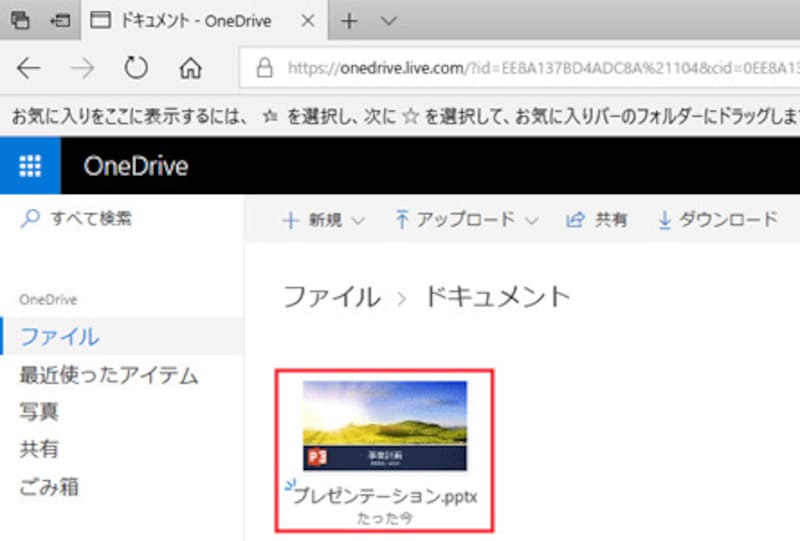Close the ドキュメント - OneDrive tab
This screenshot has height=541, width=800.
(308, 21)
